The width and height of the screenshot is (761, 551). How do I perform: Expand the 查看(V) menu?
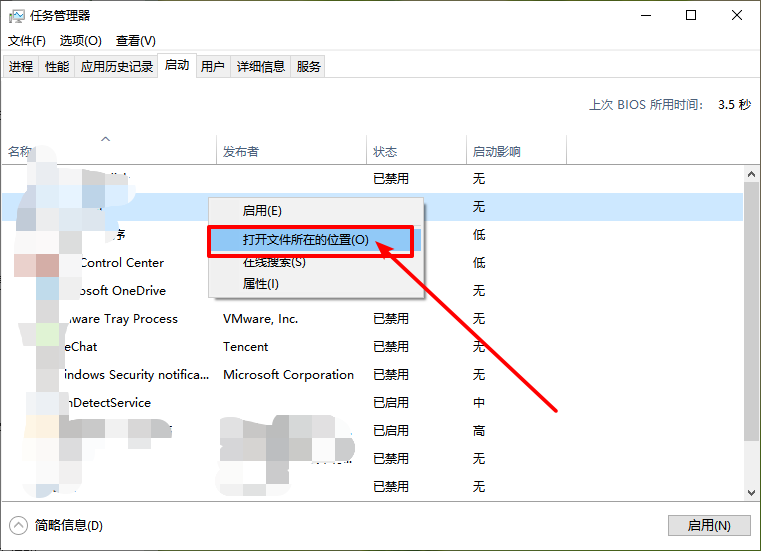coord(136,41)
